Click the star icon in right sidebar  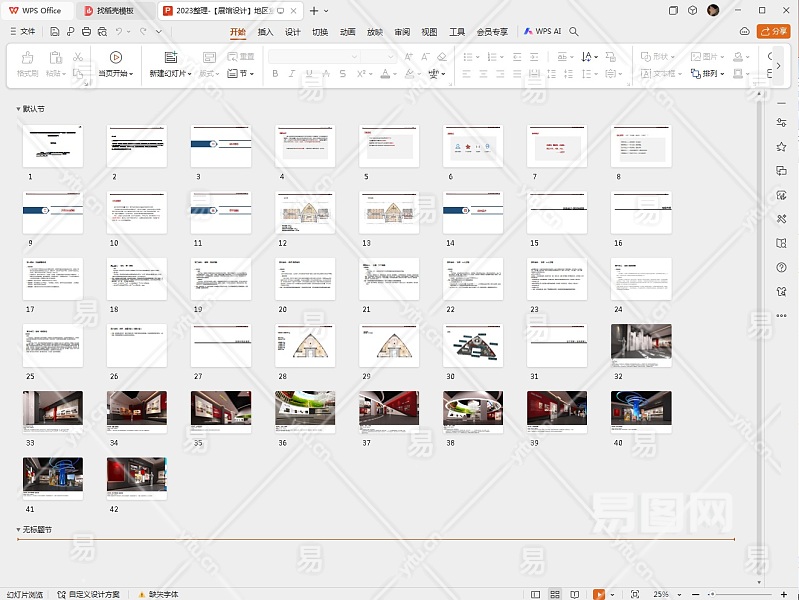[x=781, y=147]
